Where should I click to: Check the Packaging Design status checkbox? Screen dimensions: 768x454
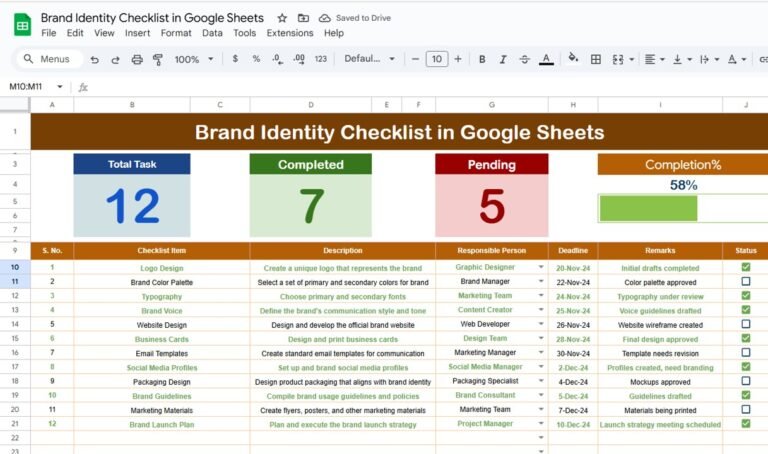pos(745,381)
